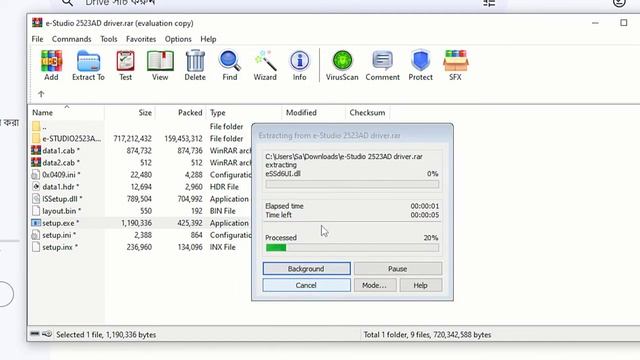This screenshot has width=640, height=360.
Task: Click the data1.cab archive icon
Action: (36, 150)
